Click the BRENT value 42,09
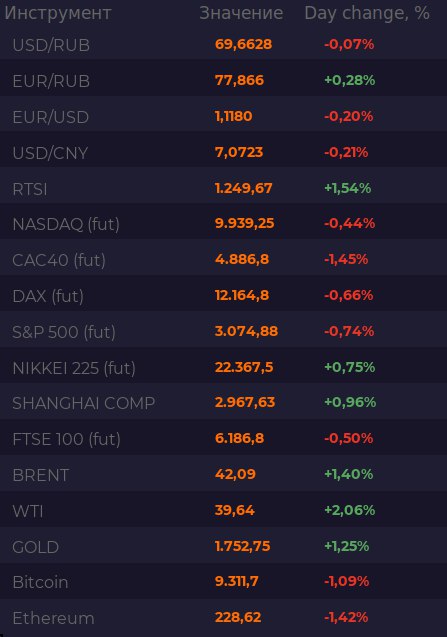The image size is (447, 637). click(235, 474)
